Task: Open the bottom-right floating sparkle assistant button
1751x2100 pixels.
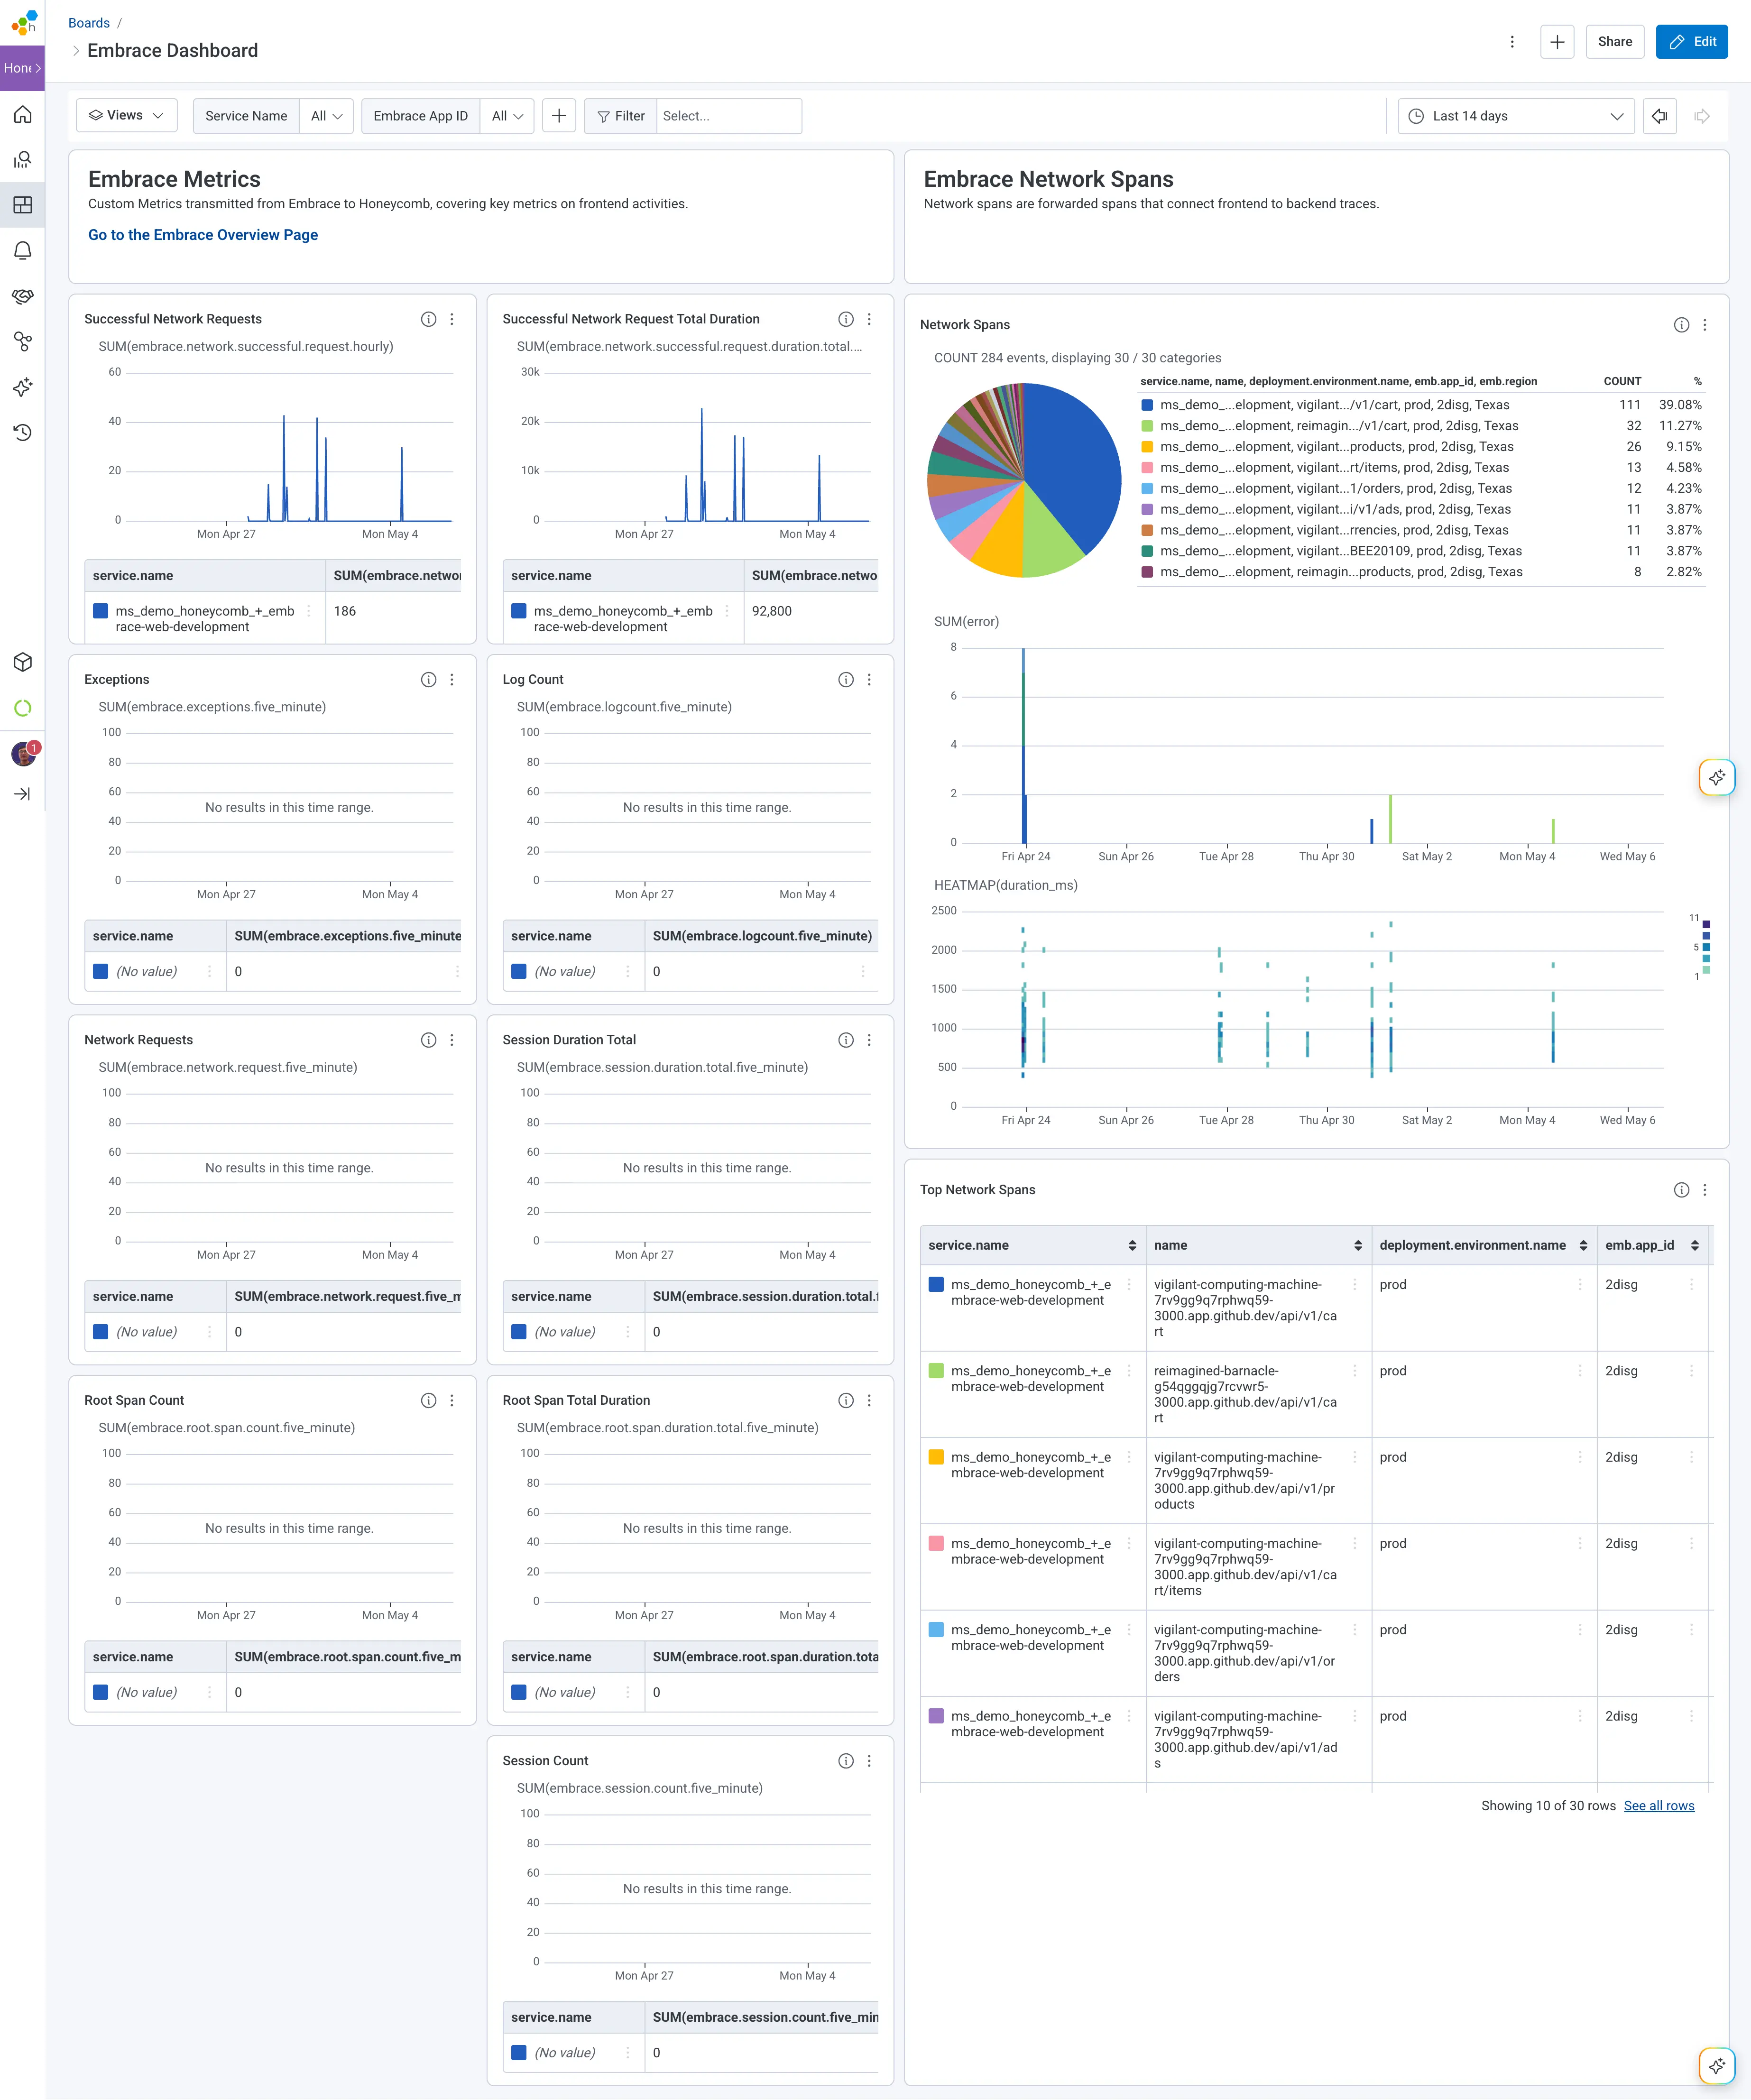Action: [x=1716, y=2065]
